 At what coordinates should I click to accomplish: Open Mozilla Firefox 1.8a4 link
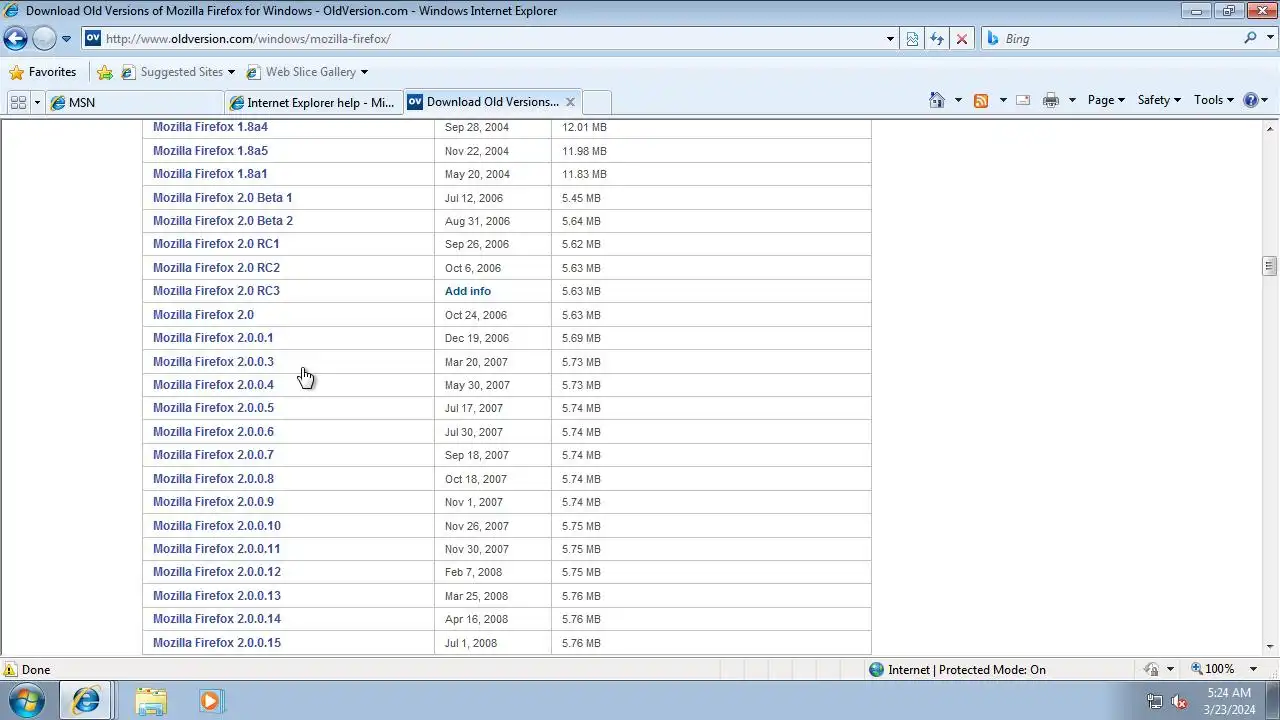pyautogui.click(x=210, y=127)
